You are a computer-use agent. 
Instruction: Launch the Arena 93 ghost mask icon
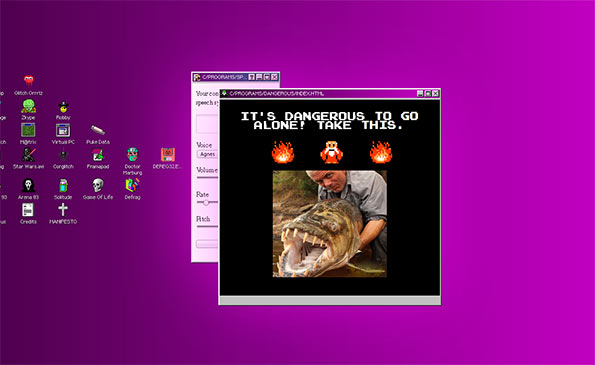click(28, 186)
